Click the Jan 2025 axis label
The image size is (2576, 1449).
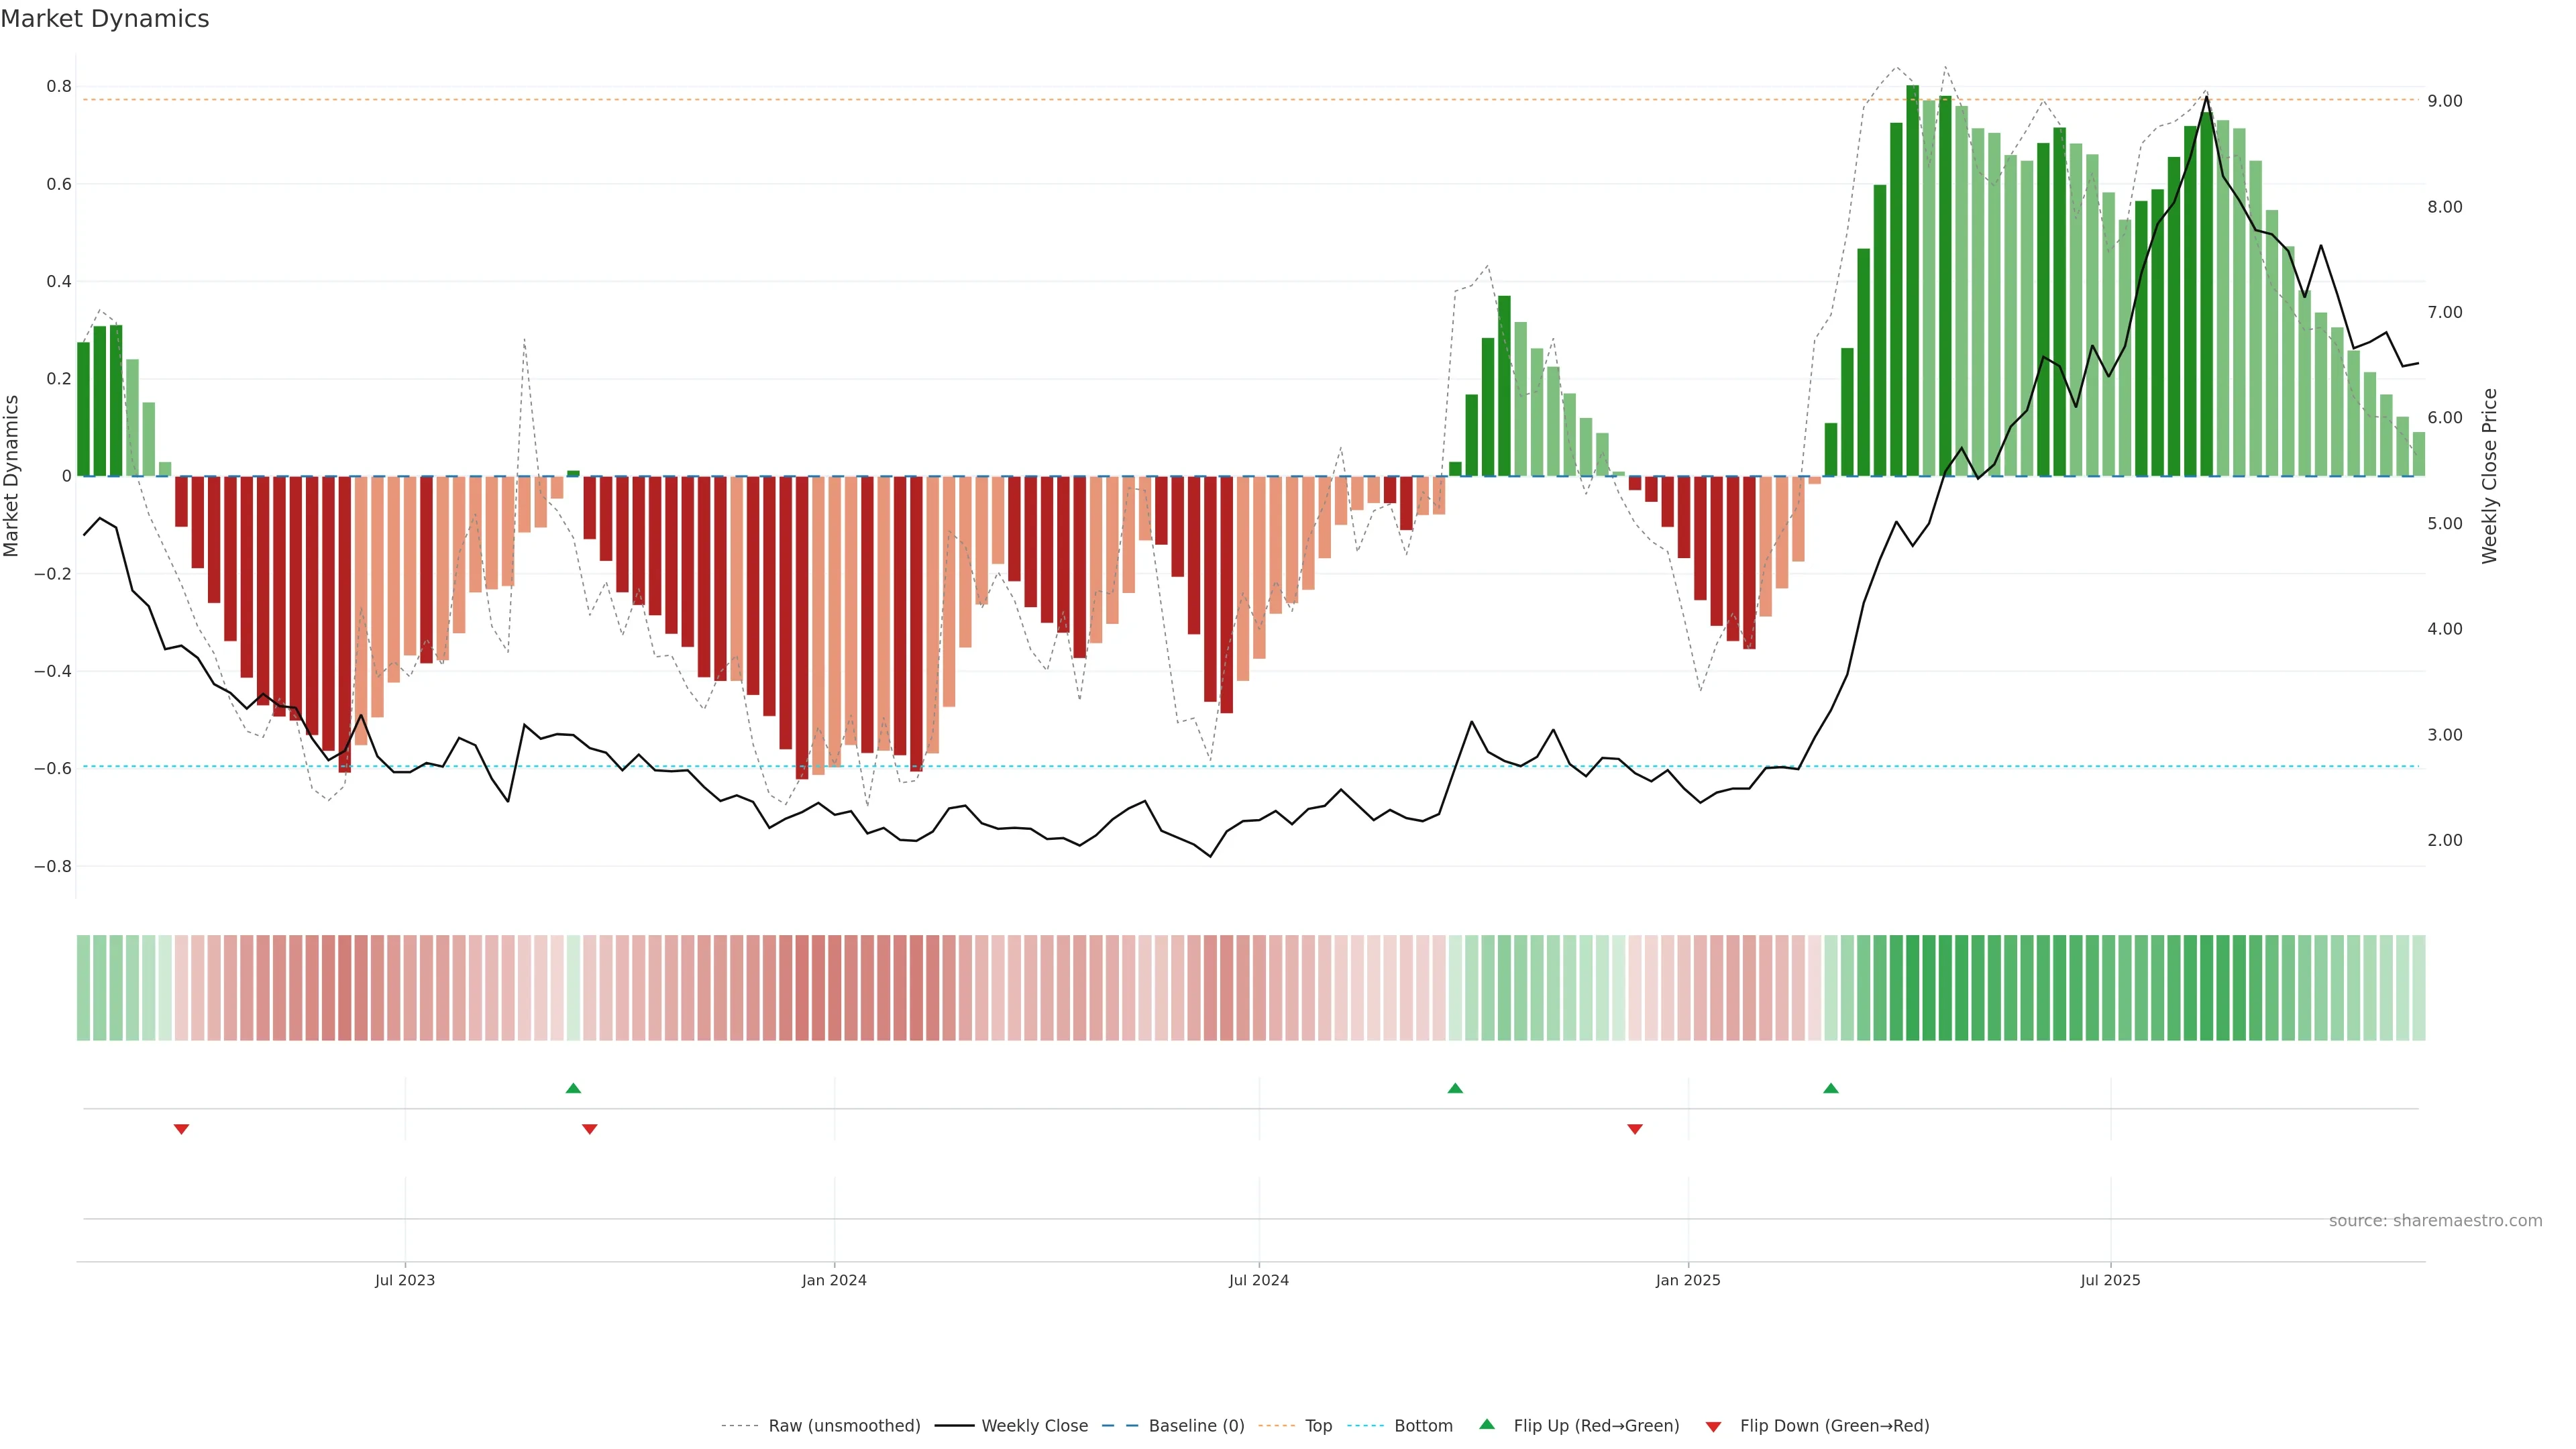pyautogui.click(x=1688, y=1280)
